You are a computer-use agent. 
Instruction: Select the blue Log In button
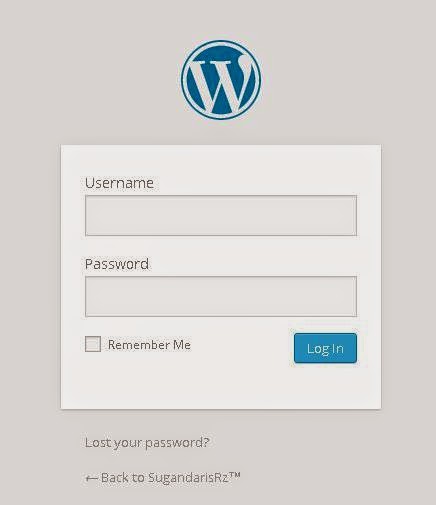point(325,348)
